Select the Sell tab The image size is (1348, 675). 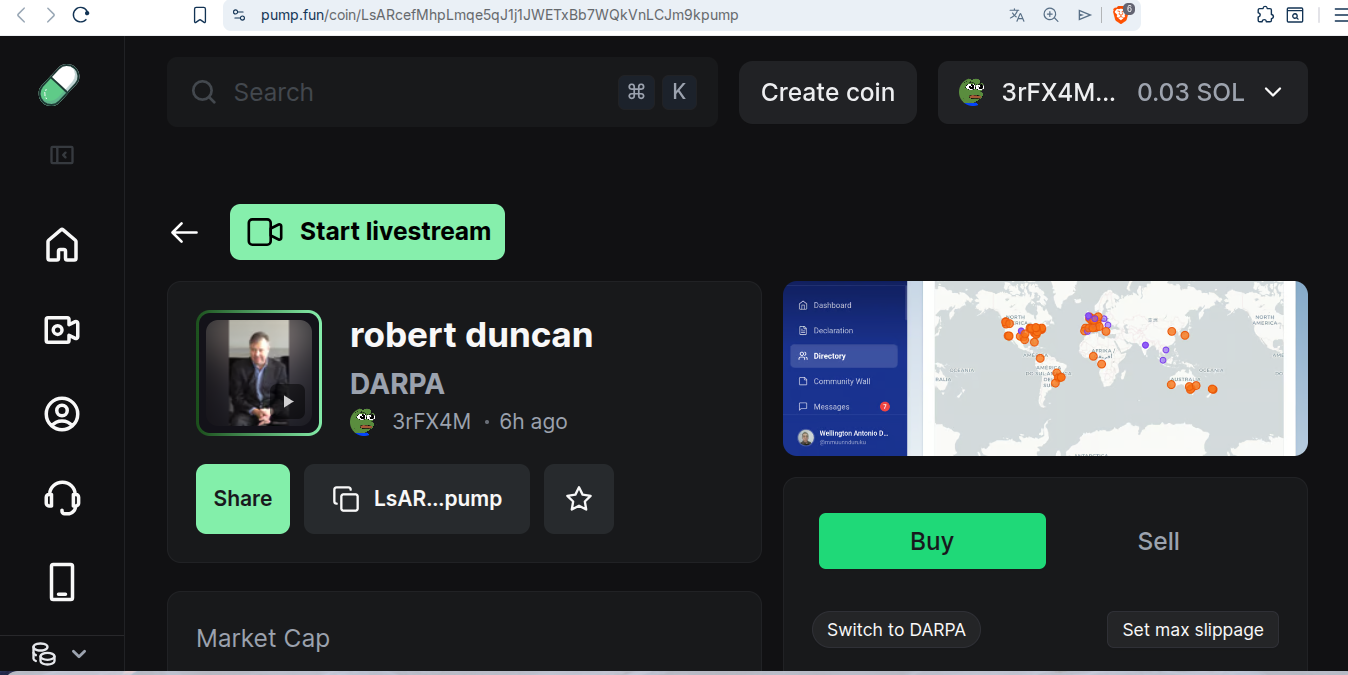[1158, 541]
